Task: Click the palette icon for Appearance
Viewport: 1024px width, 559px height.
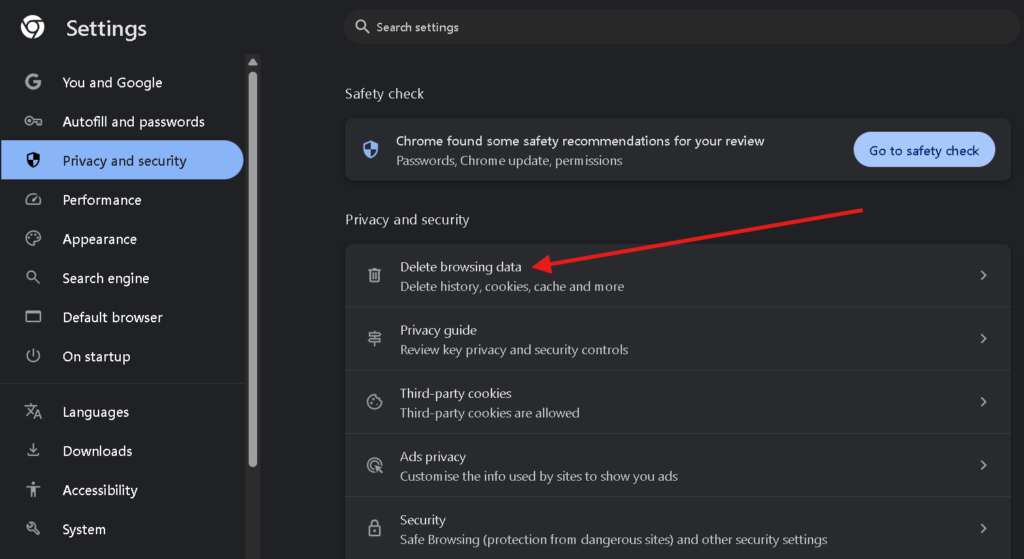Action: click(x=33, y=238)
